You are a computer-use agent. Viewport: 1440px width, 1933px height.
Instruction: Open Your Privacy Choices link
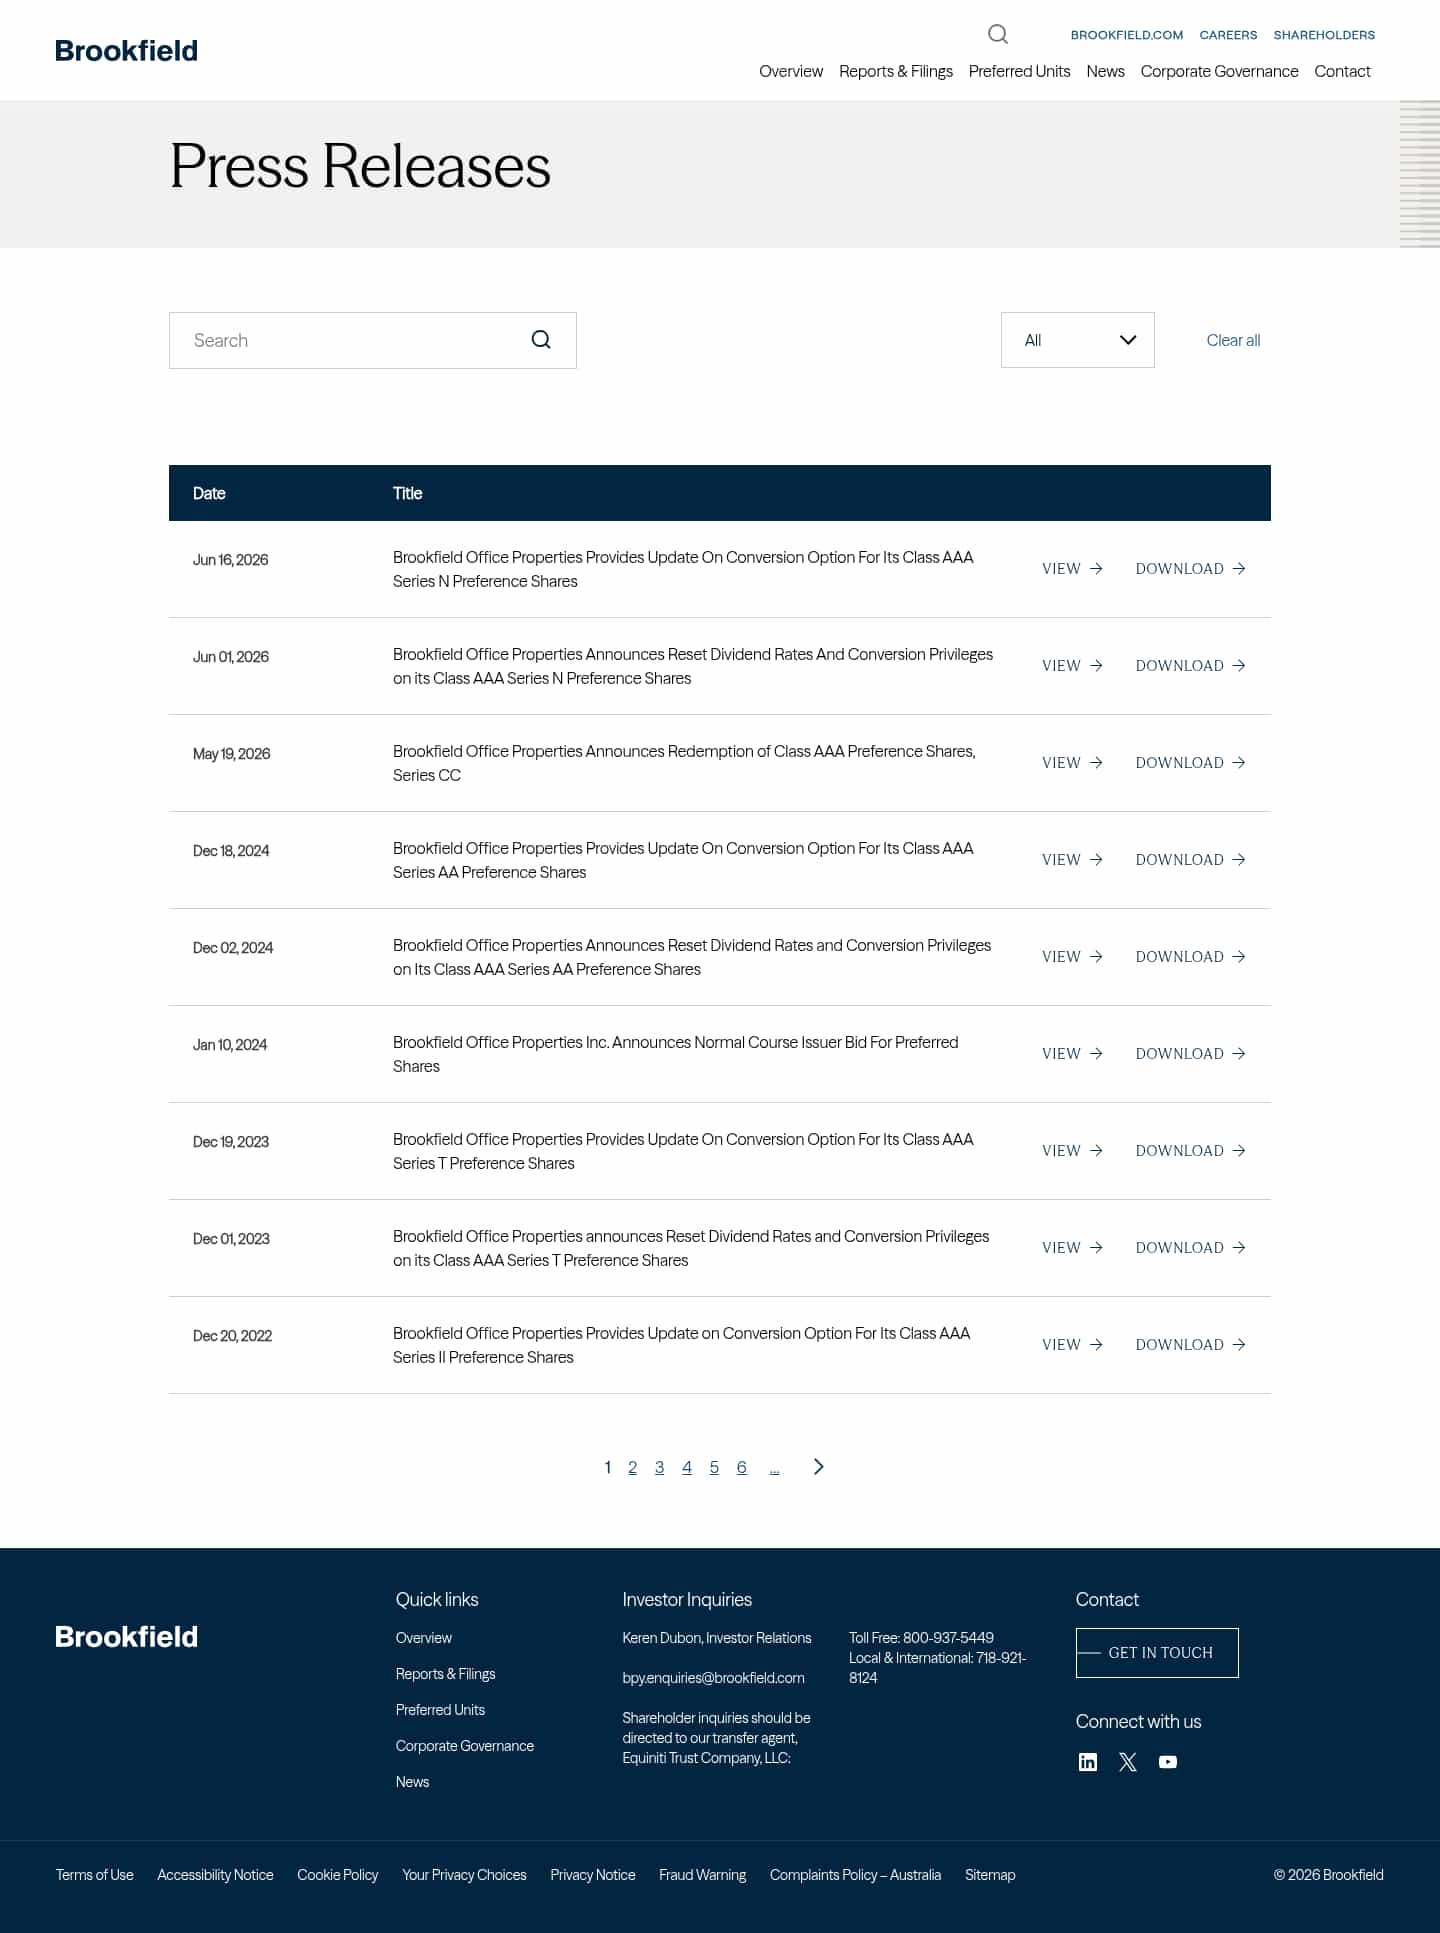(464, 1875)
